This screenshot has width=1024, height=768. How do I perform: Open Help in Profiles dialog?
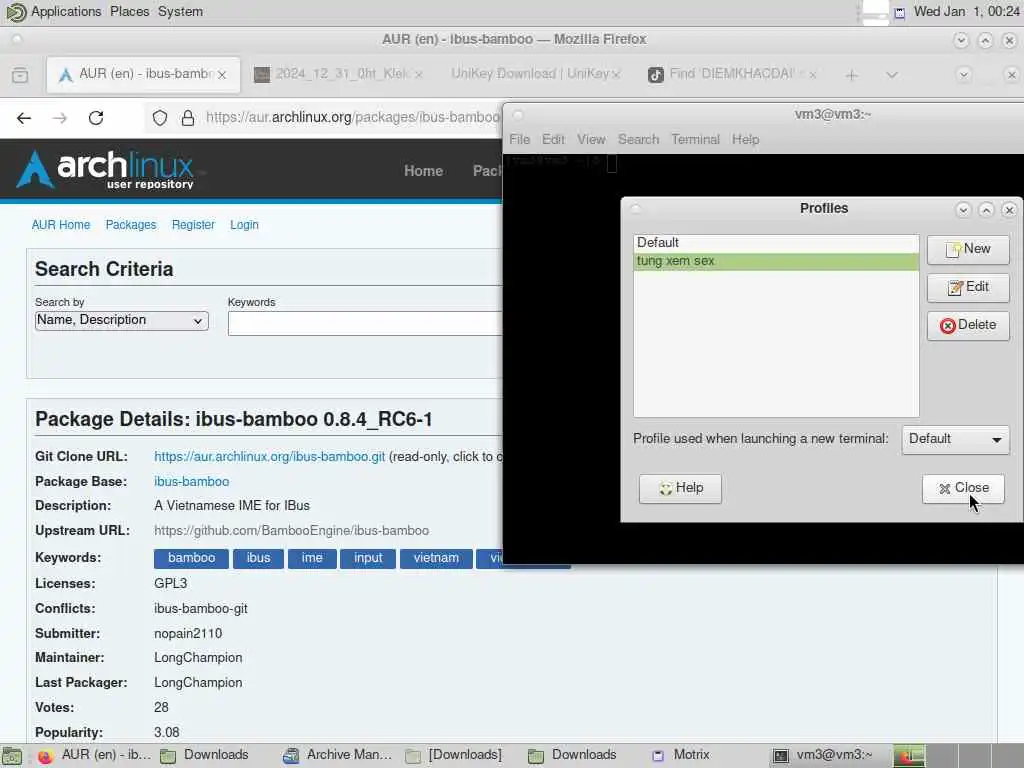click(x=680, y=488)
